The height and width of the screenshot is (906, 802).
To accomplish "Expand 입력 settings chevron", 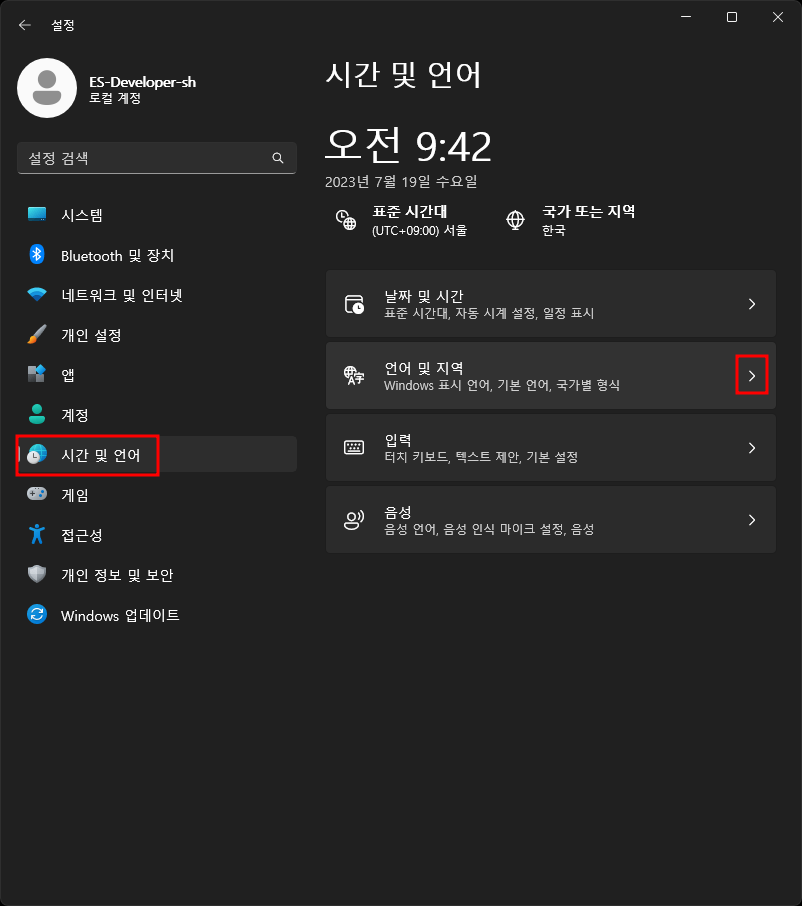I will (x=752, y=448).
